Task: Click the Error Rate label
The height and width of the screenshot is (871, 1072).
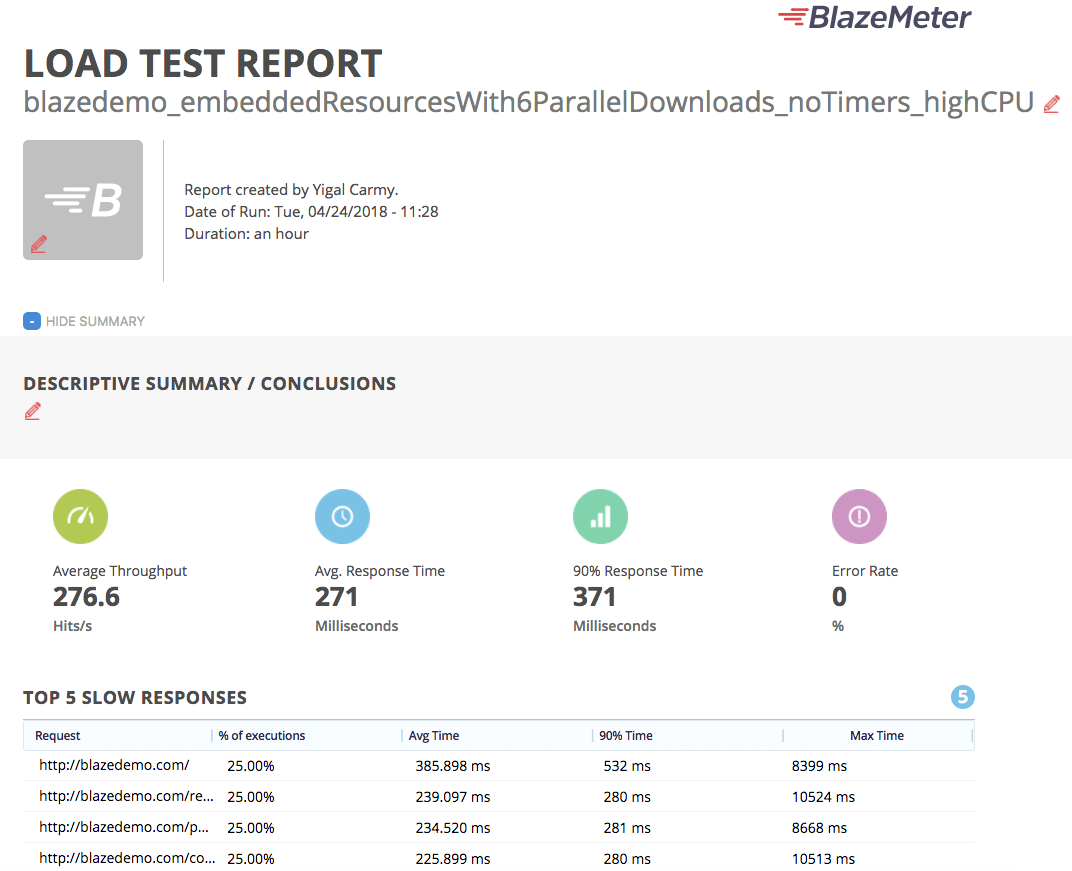Action: pos(865,571)
